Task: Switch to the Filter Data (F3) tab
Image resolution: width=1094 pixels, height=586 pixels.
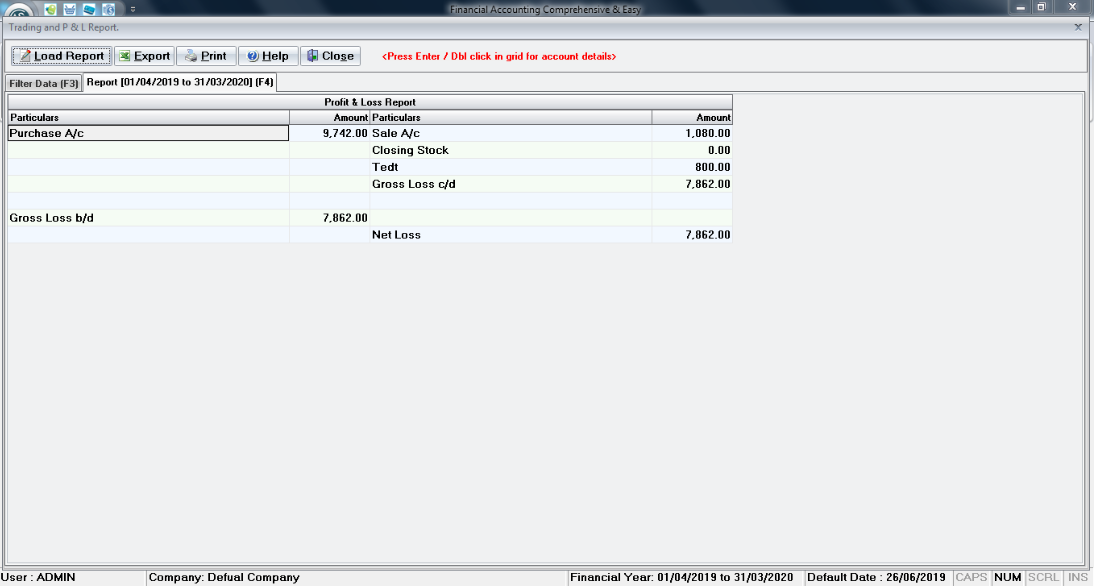Action: coord(43,83)
